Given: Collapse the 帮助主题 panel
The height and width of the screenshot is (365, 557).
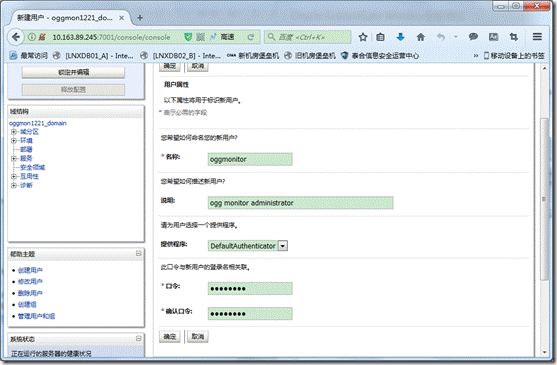Looking at the screenshot, I should (139, 253).
